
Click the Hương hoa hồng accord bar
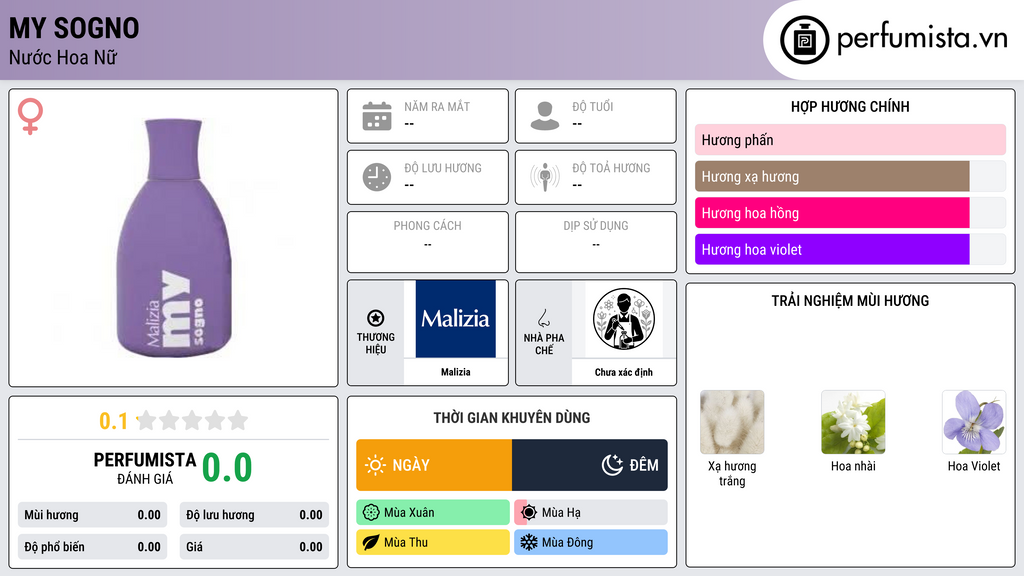(x=850, y=213)
